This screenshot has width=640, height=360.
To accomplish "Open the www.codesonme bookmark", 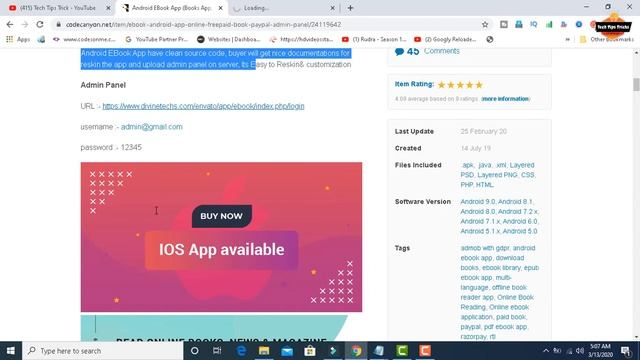I will click(84, 39).
